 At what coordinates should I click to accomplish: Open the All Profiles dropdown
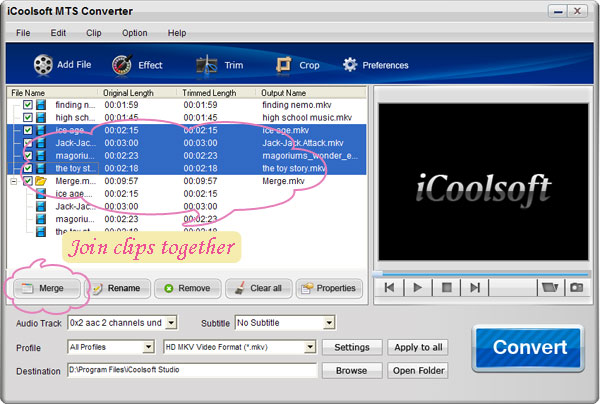point(148,347)
